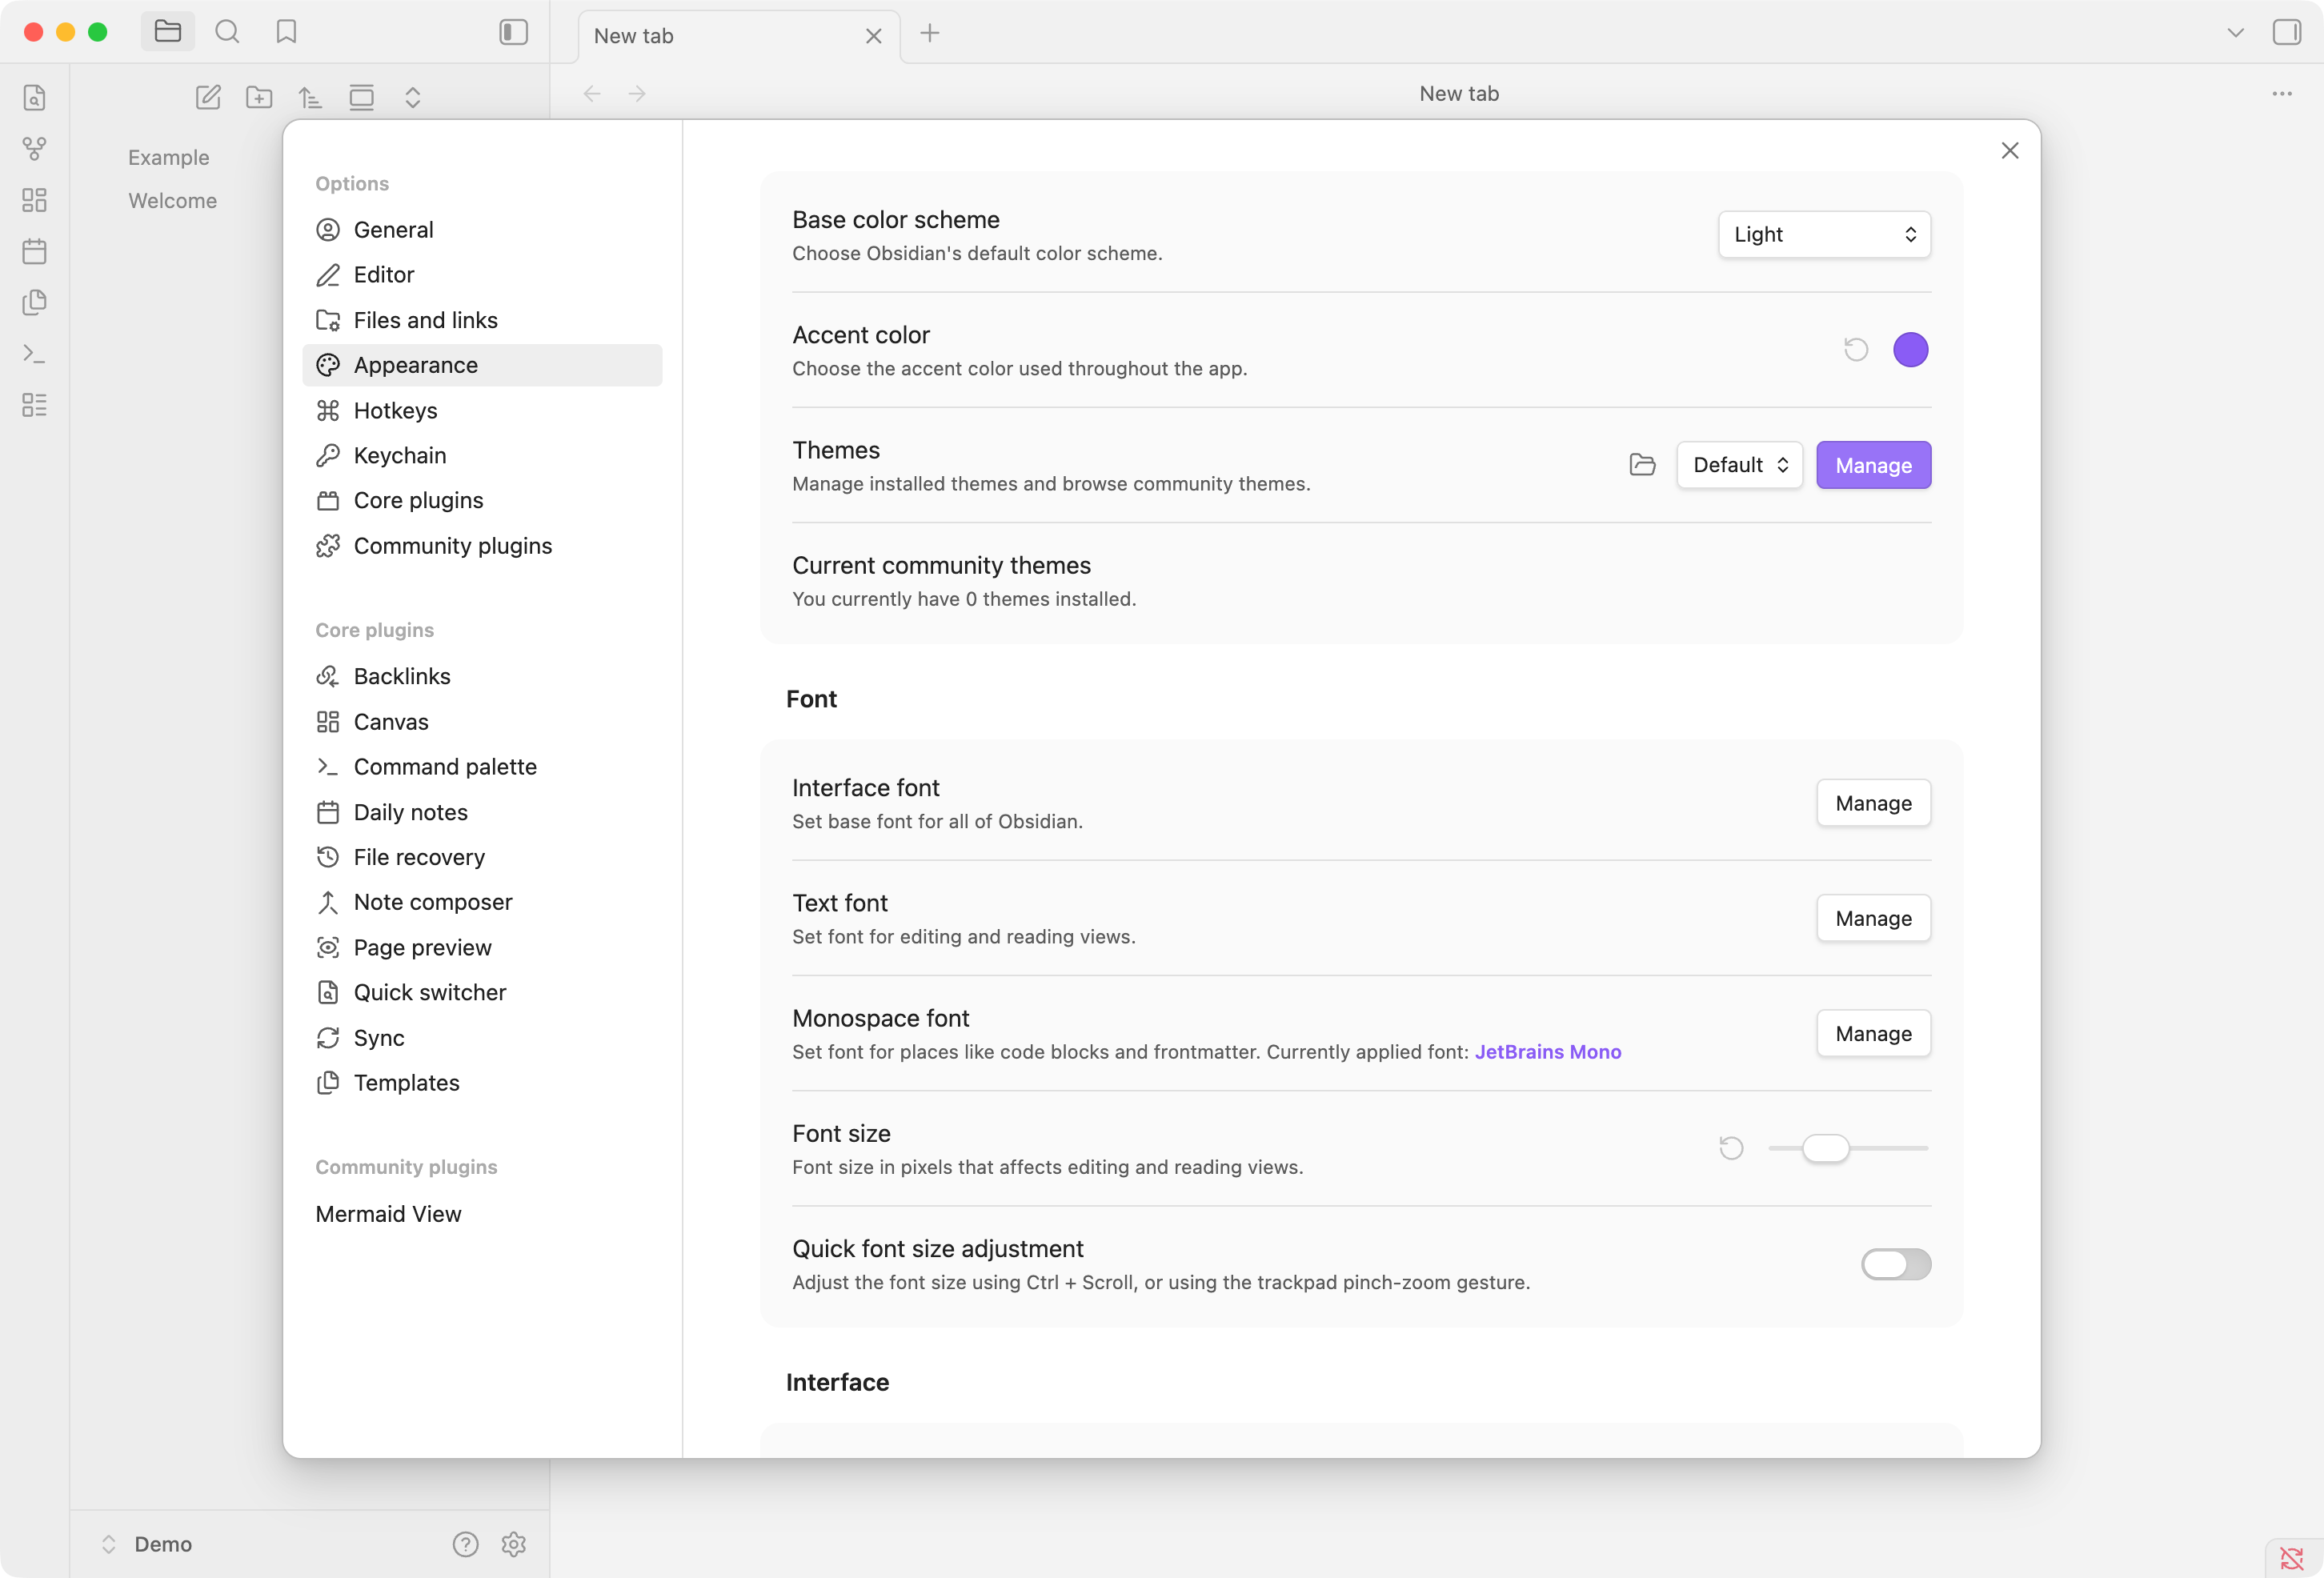
Task: Toggle the left sidebar
Action: 513,31
